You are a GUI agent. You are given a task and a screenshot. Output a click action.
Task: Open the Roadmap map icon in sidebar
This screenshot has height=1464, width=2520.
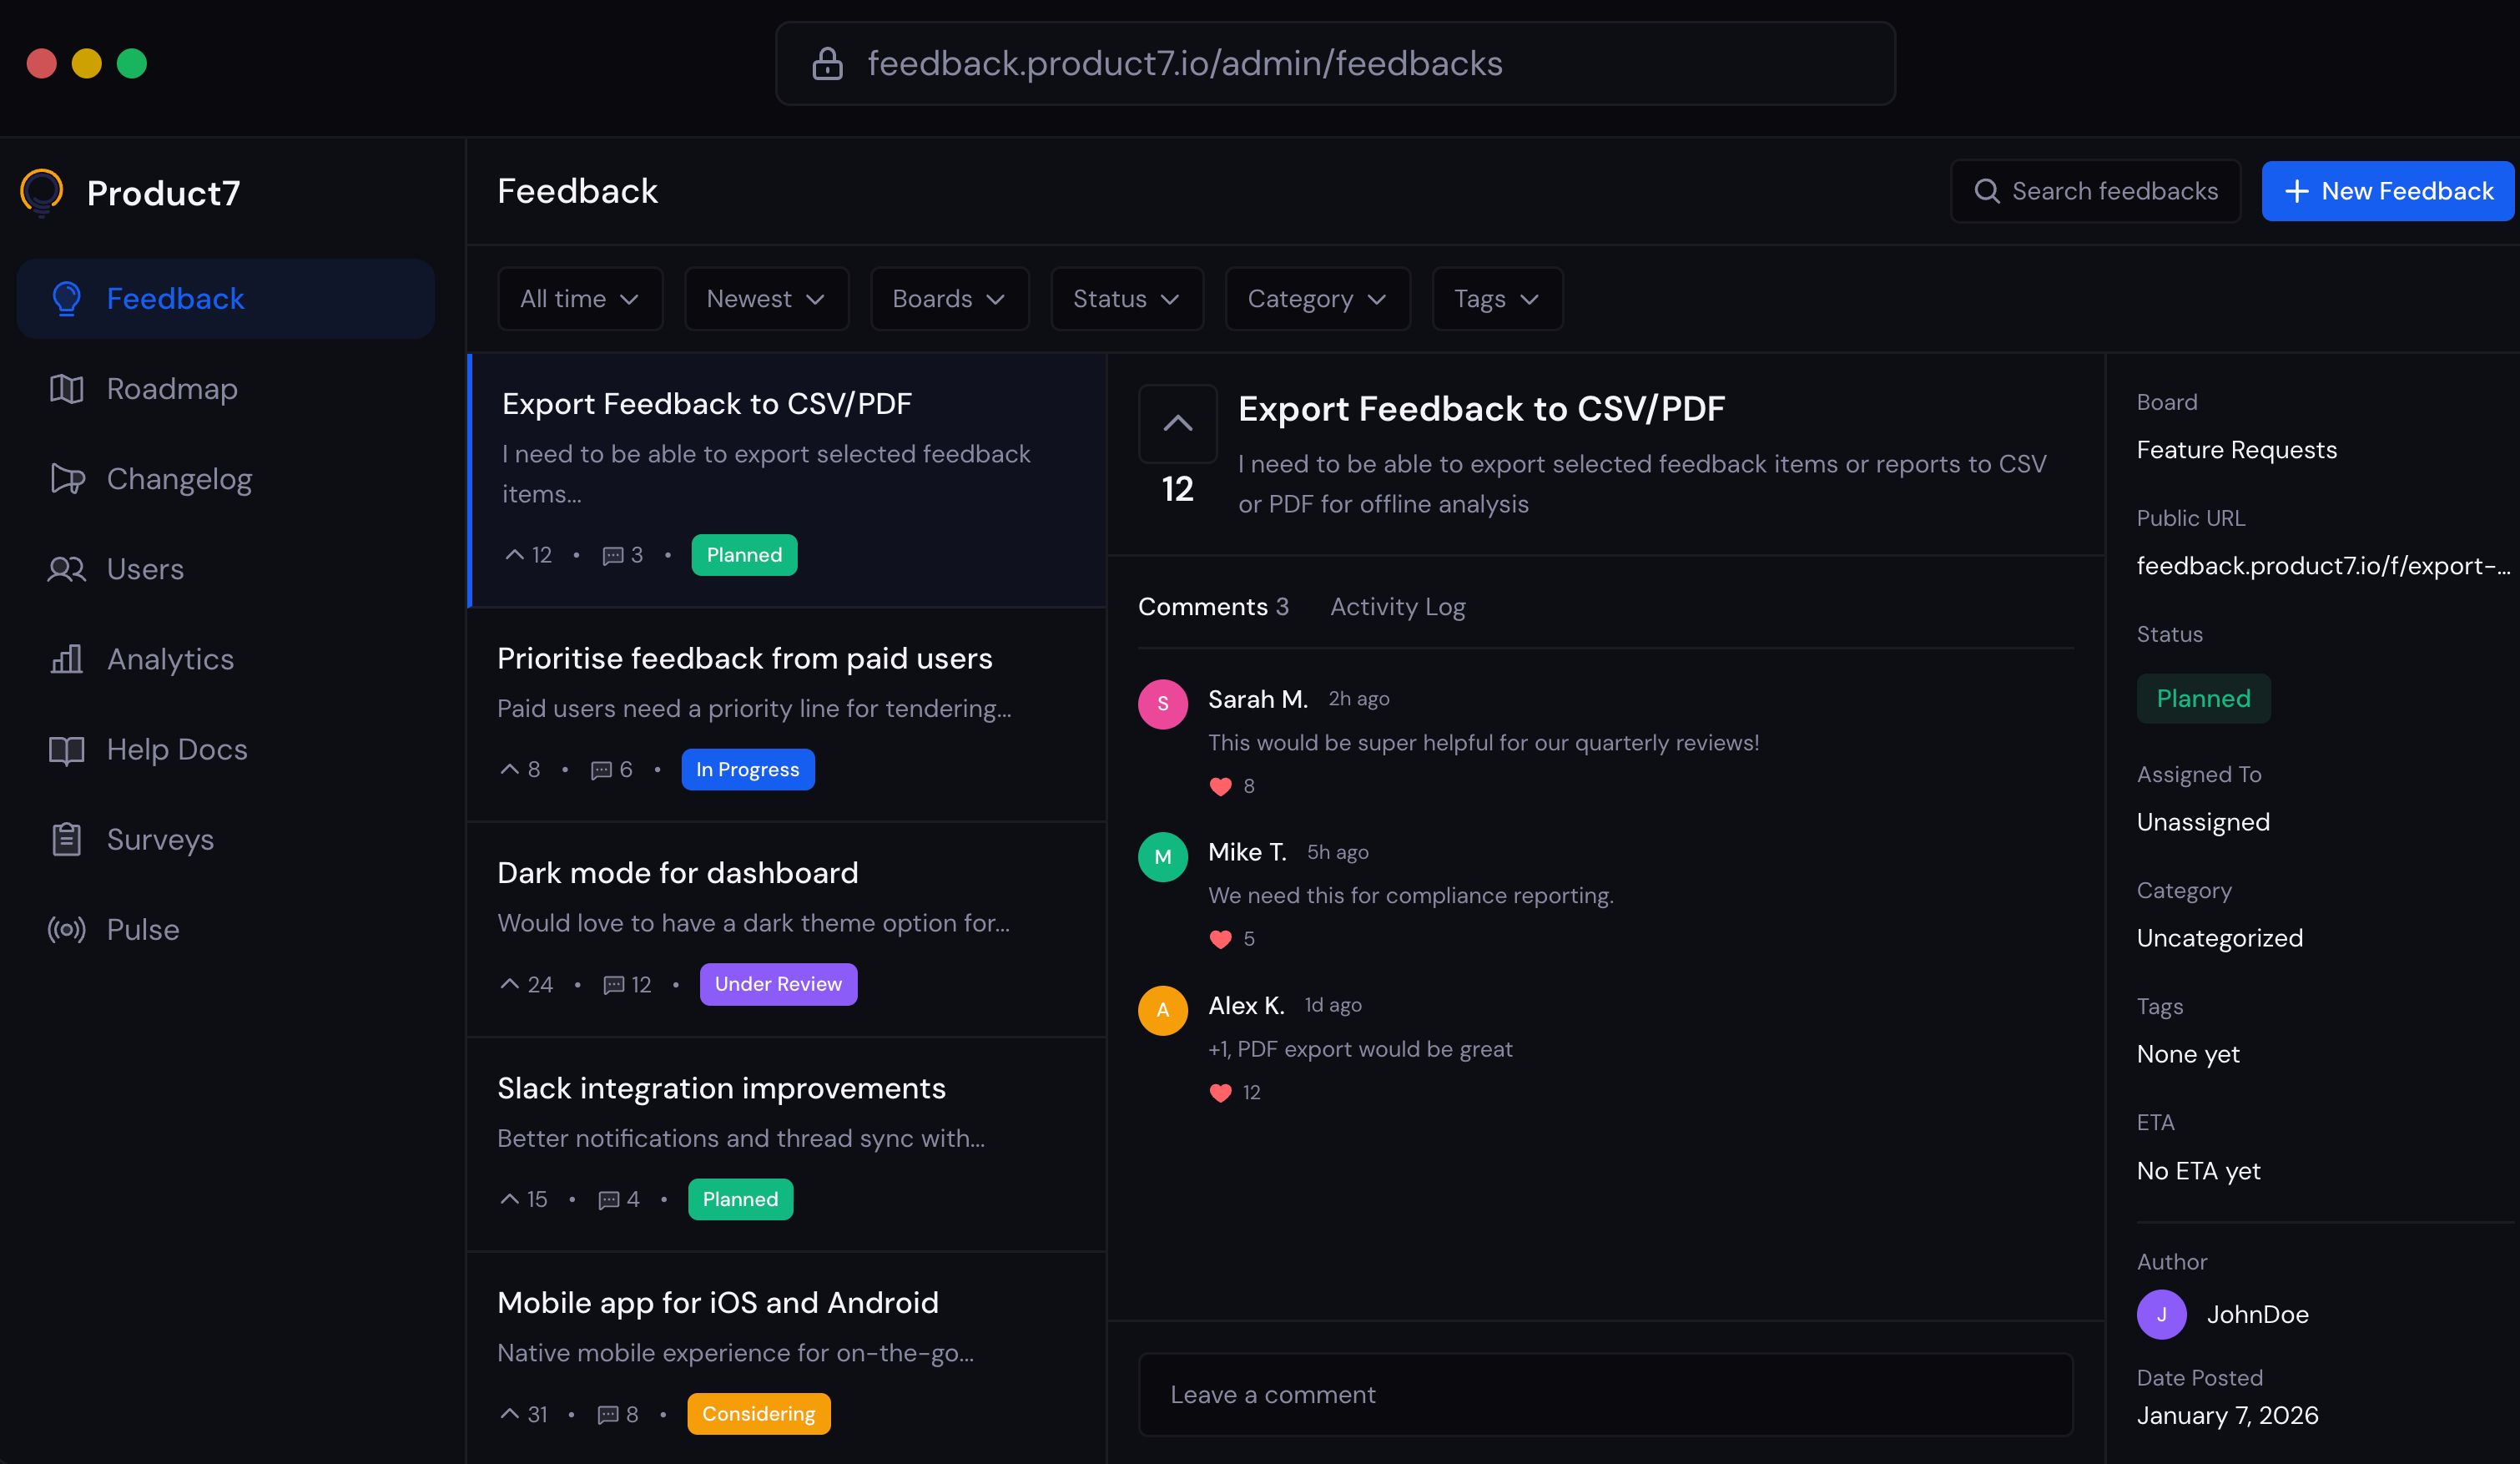(66, 389)
